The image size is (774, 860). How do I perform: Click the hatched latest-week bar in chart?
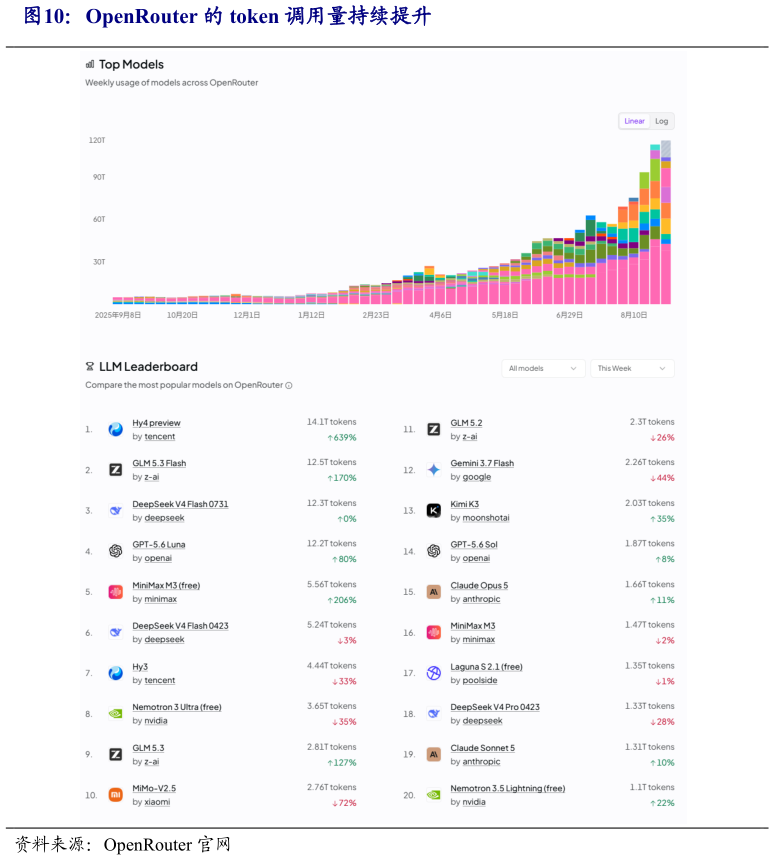click(666, 149)
